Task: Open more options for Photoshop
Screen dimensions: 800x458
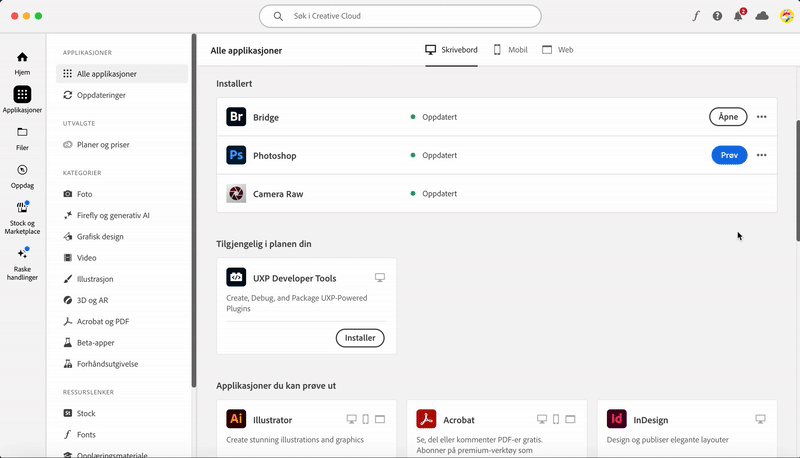Action: point(761,155)
